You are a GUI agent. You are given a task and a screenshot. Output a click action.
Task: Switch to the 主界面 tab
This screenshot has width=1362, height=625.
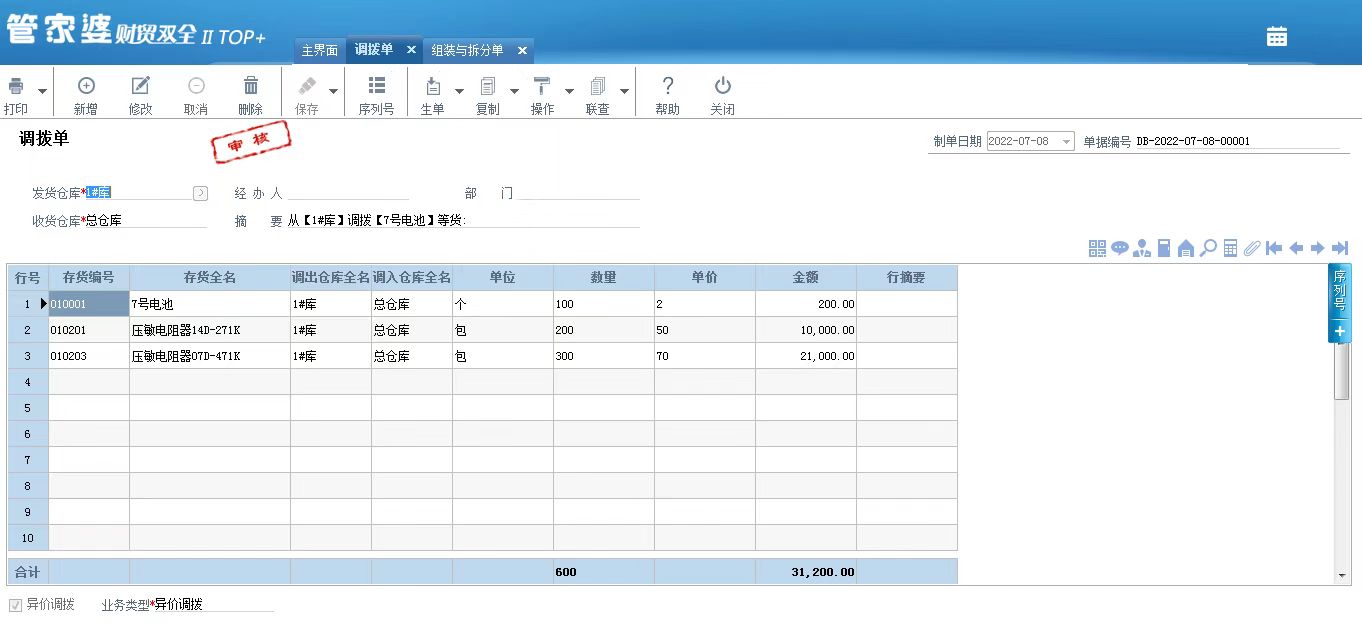click(x=318, y=49)
